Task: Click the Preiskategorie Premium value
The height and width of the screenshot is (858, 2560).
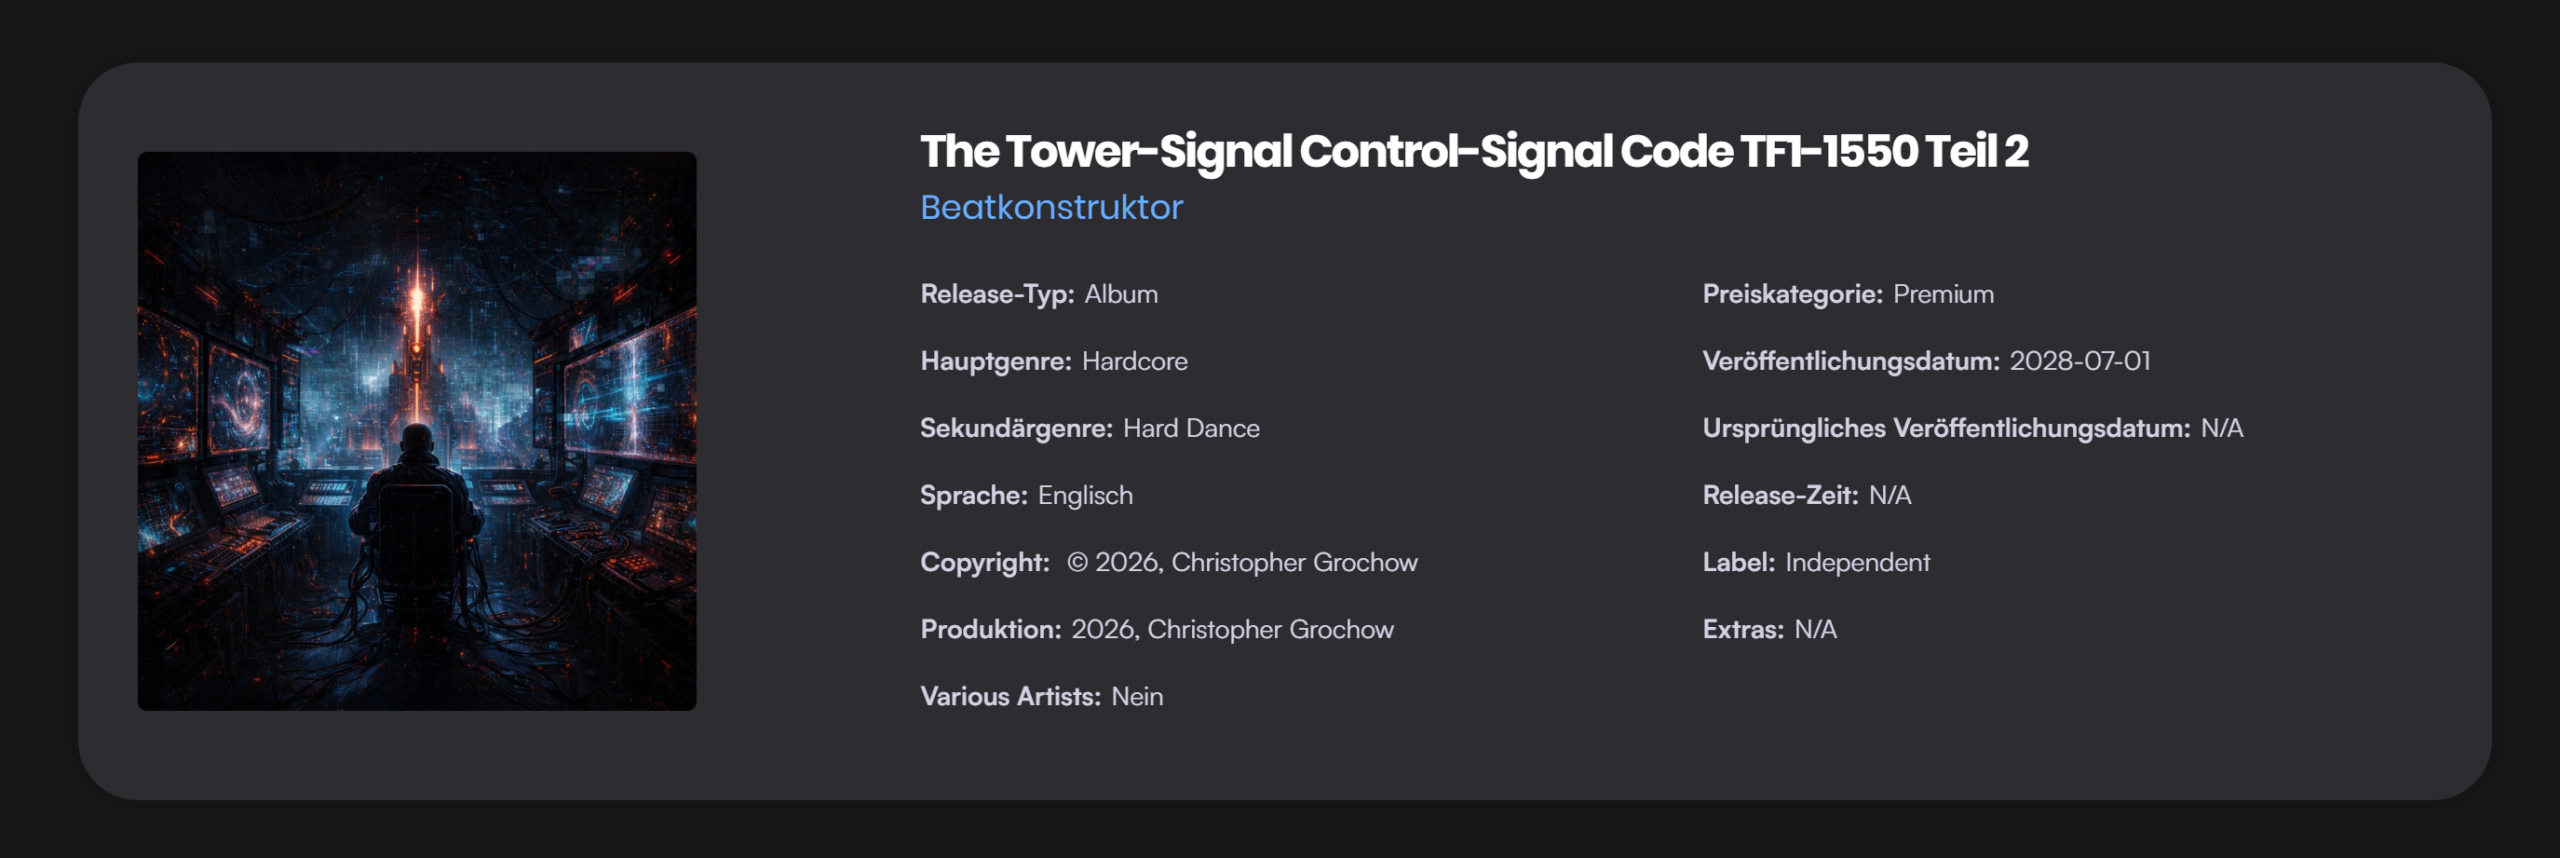Action: [x=1943, y=294]
